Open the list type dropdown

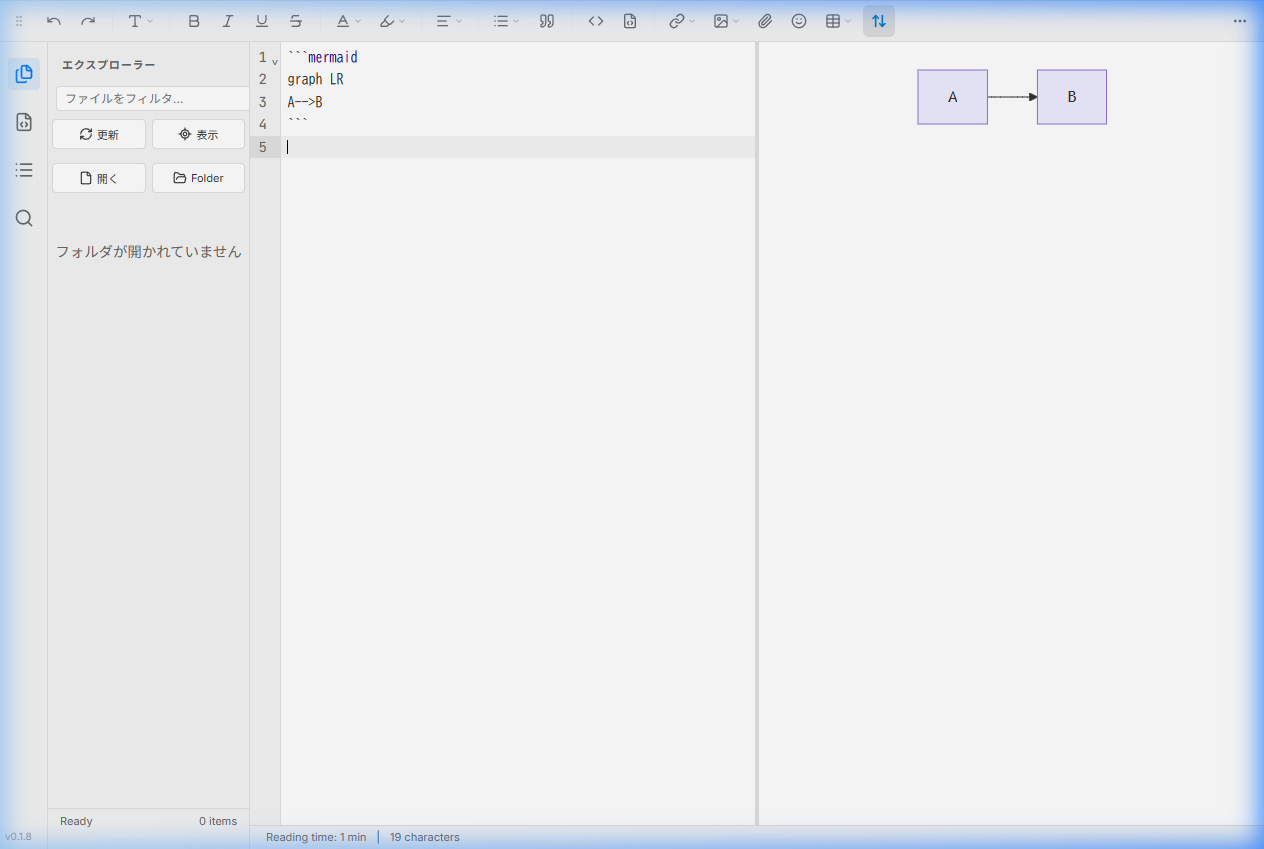506,21
